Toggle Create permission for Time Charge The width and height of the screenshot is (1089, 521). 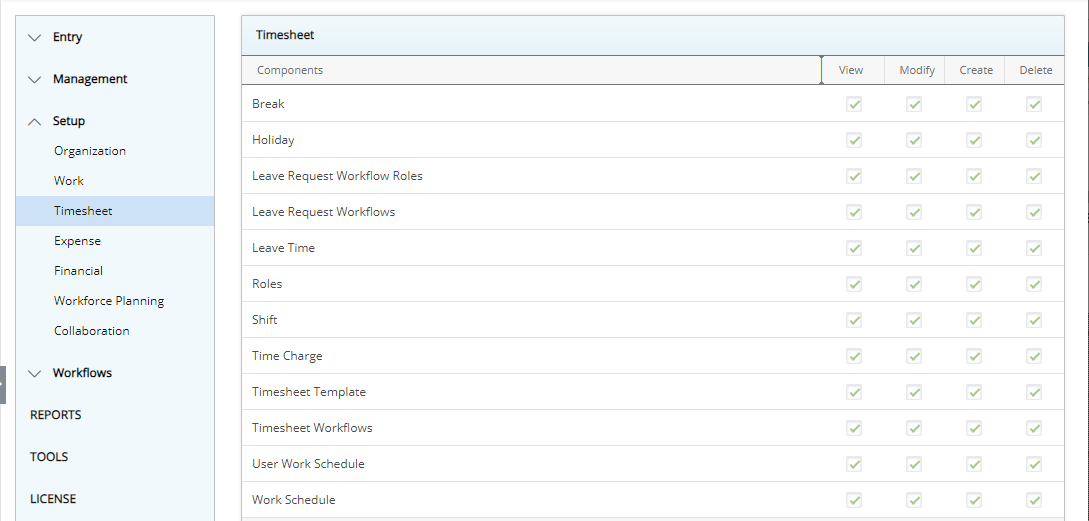974,356
